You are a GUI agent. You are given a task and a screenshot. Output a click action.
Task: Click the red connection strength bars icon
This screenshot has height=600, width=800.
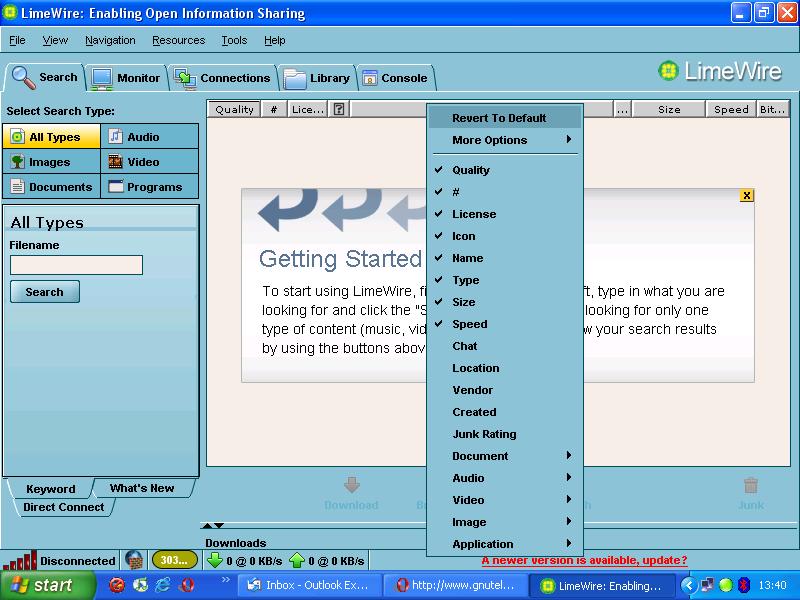click(x=19, y=560)
